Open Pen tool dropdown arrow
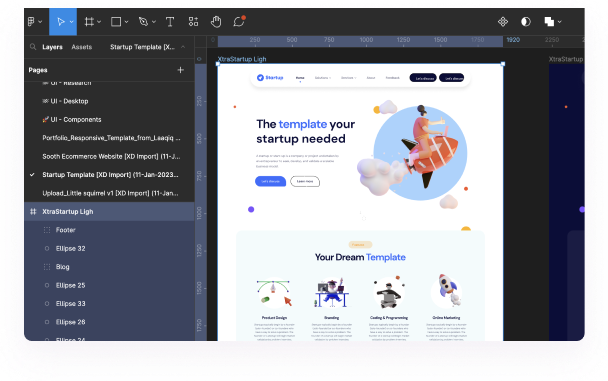This screenshot has width=608, height=381. pyautogui.click(x=154, y=22)
